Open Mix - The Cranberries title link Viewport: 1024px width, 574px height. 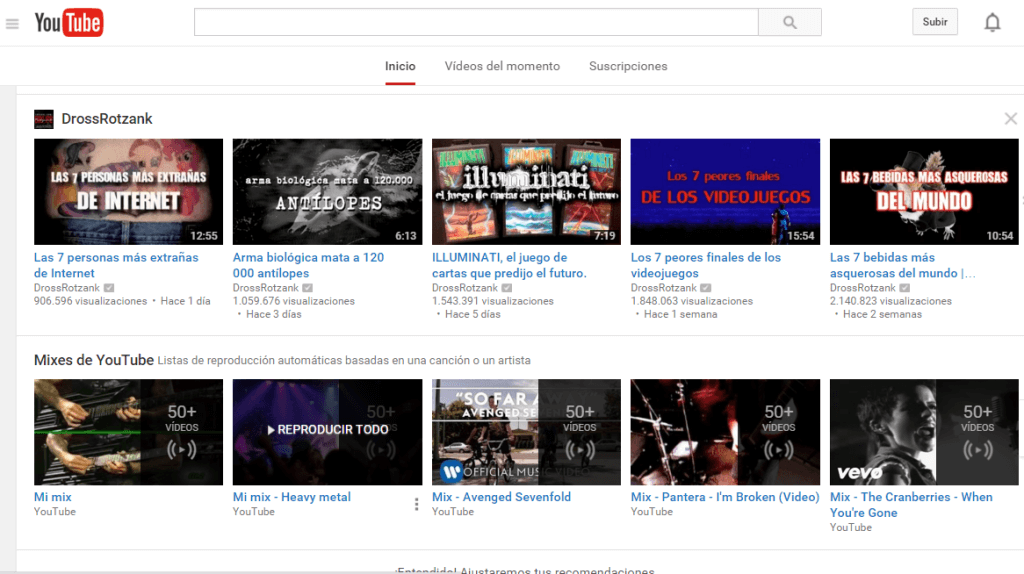(x=910, y=505)
